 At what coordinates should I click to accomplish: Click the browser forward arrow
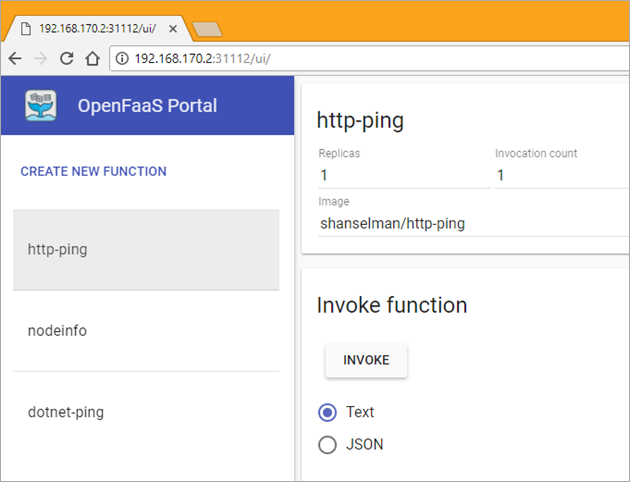41,59
